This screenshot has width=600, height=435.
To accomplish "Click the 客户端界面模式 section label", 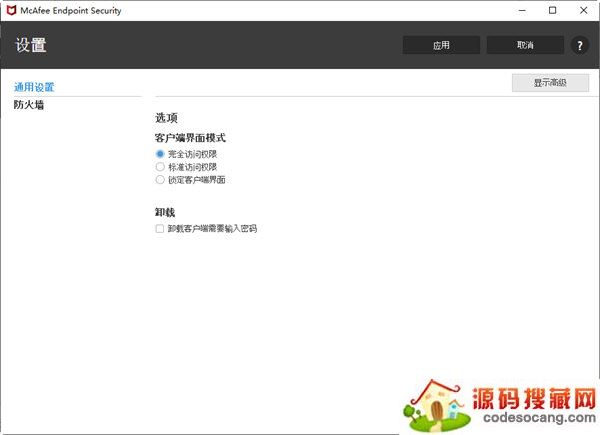I will 190,138.
